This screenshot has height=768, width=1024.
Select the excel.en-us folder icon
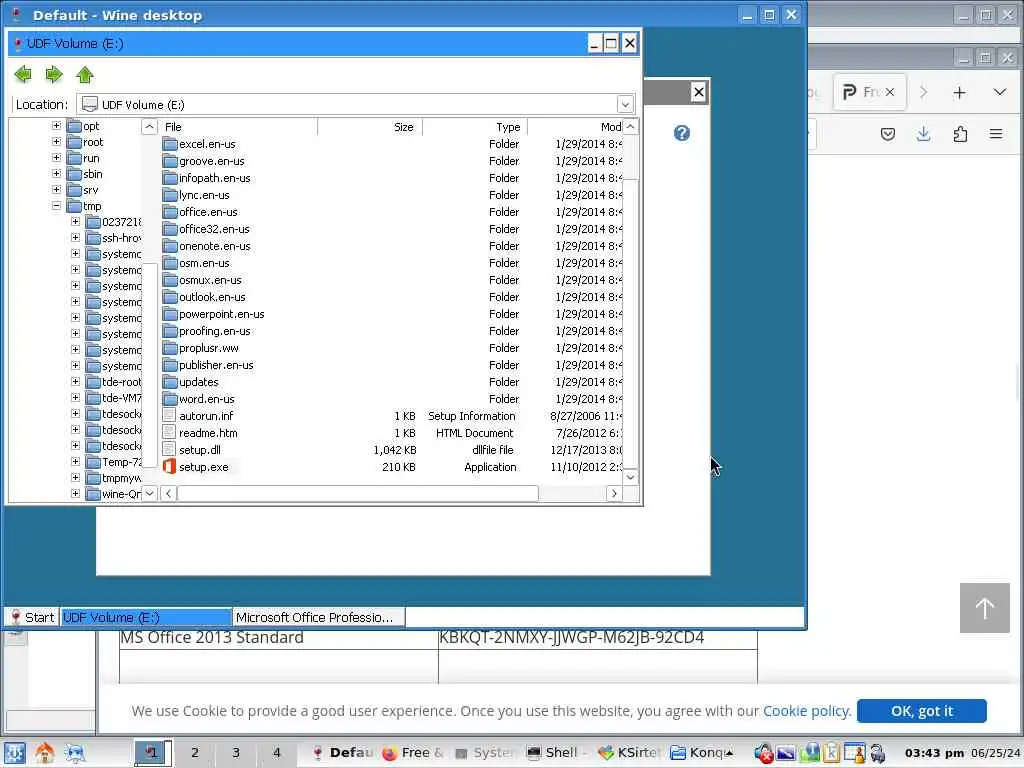tap(170, 144)
